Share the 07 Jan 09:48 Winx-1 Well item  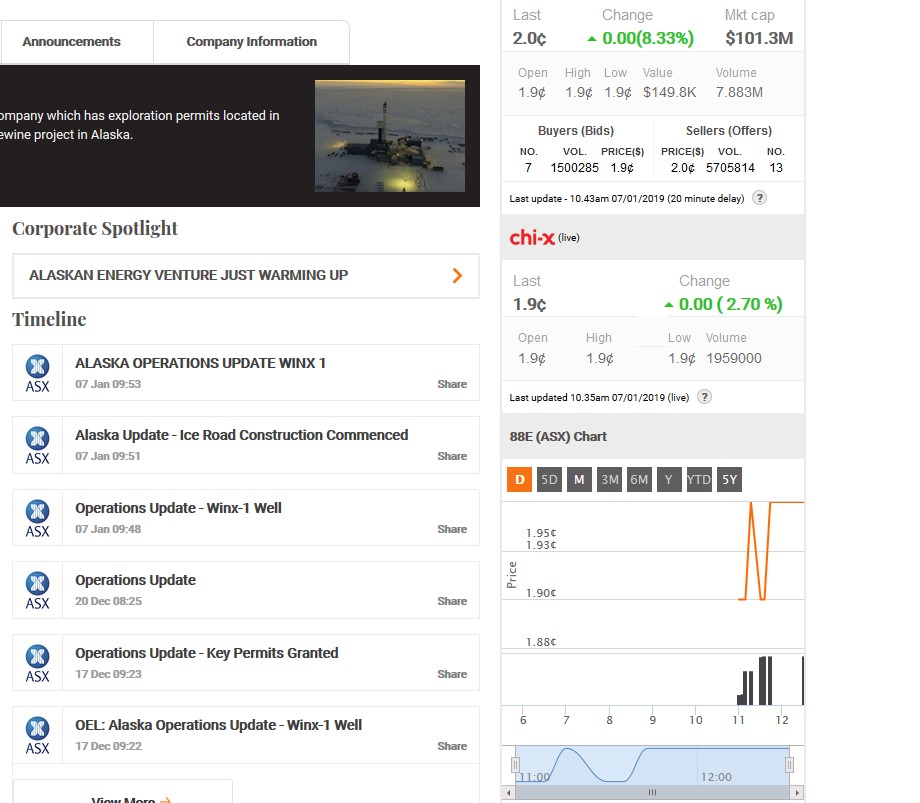[452, 529]
